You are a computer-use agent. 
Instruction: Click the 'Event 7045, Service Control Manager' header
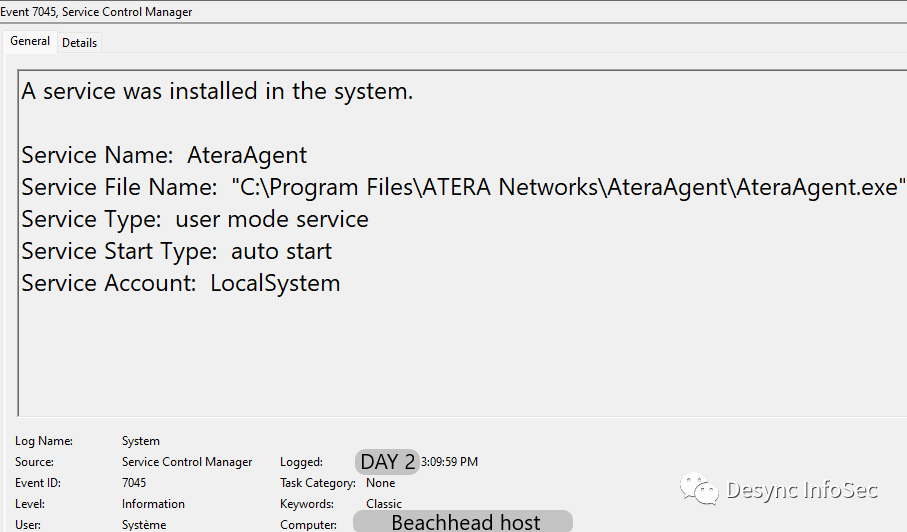96,12
